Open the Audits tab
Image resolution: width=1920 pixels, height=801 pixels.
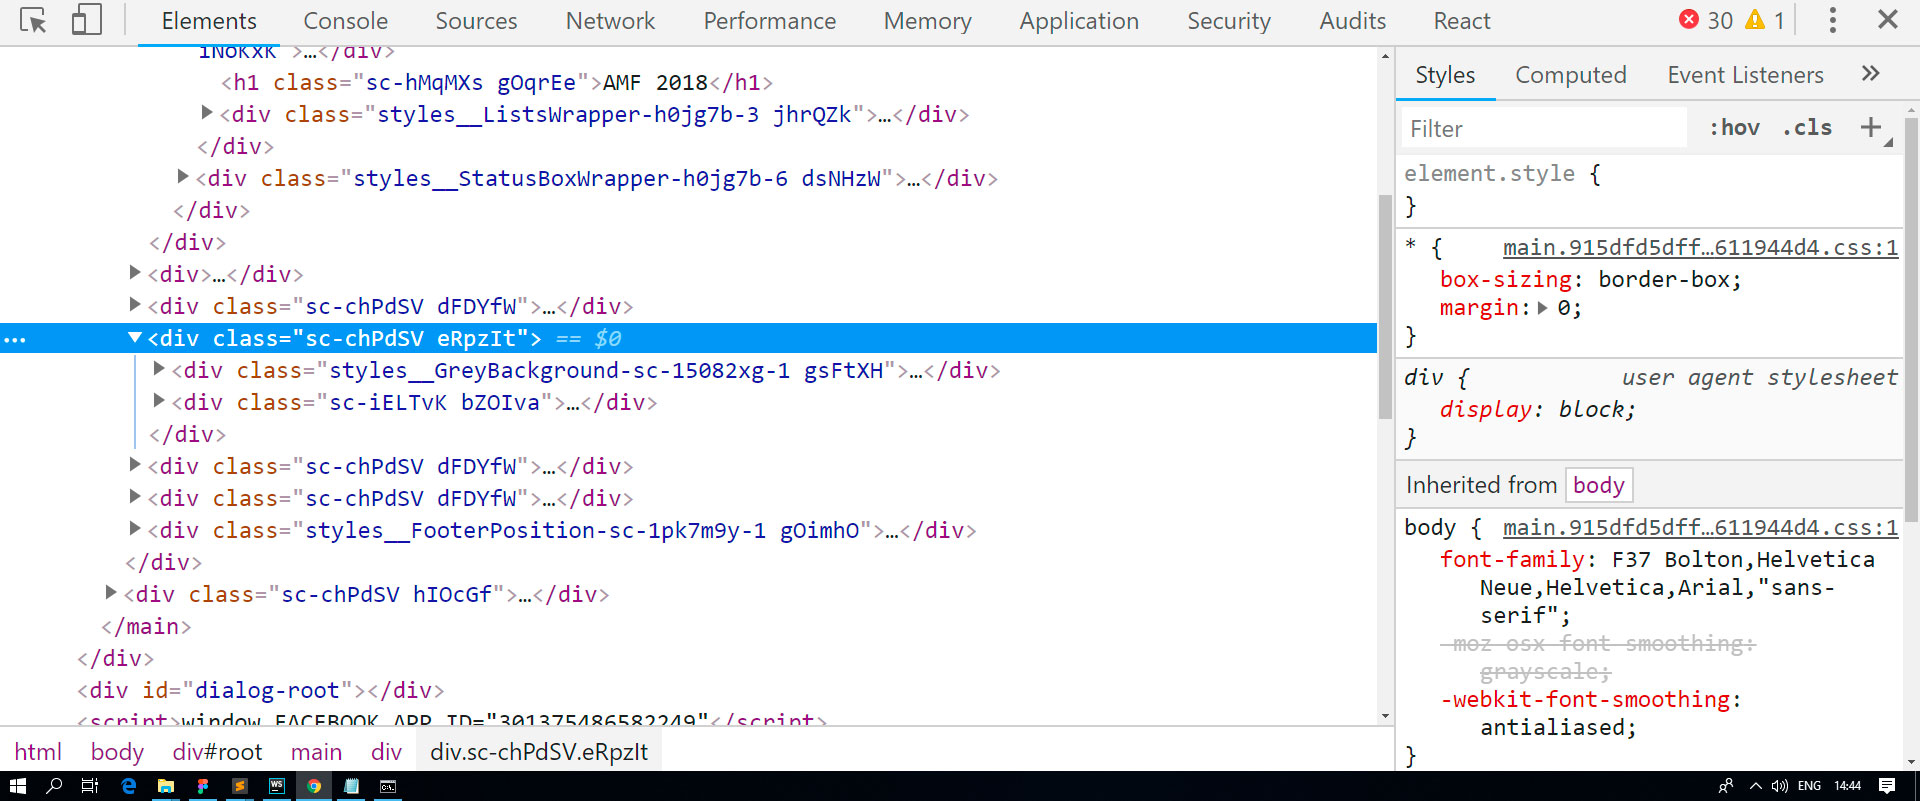[x=1353, y=21]
